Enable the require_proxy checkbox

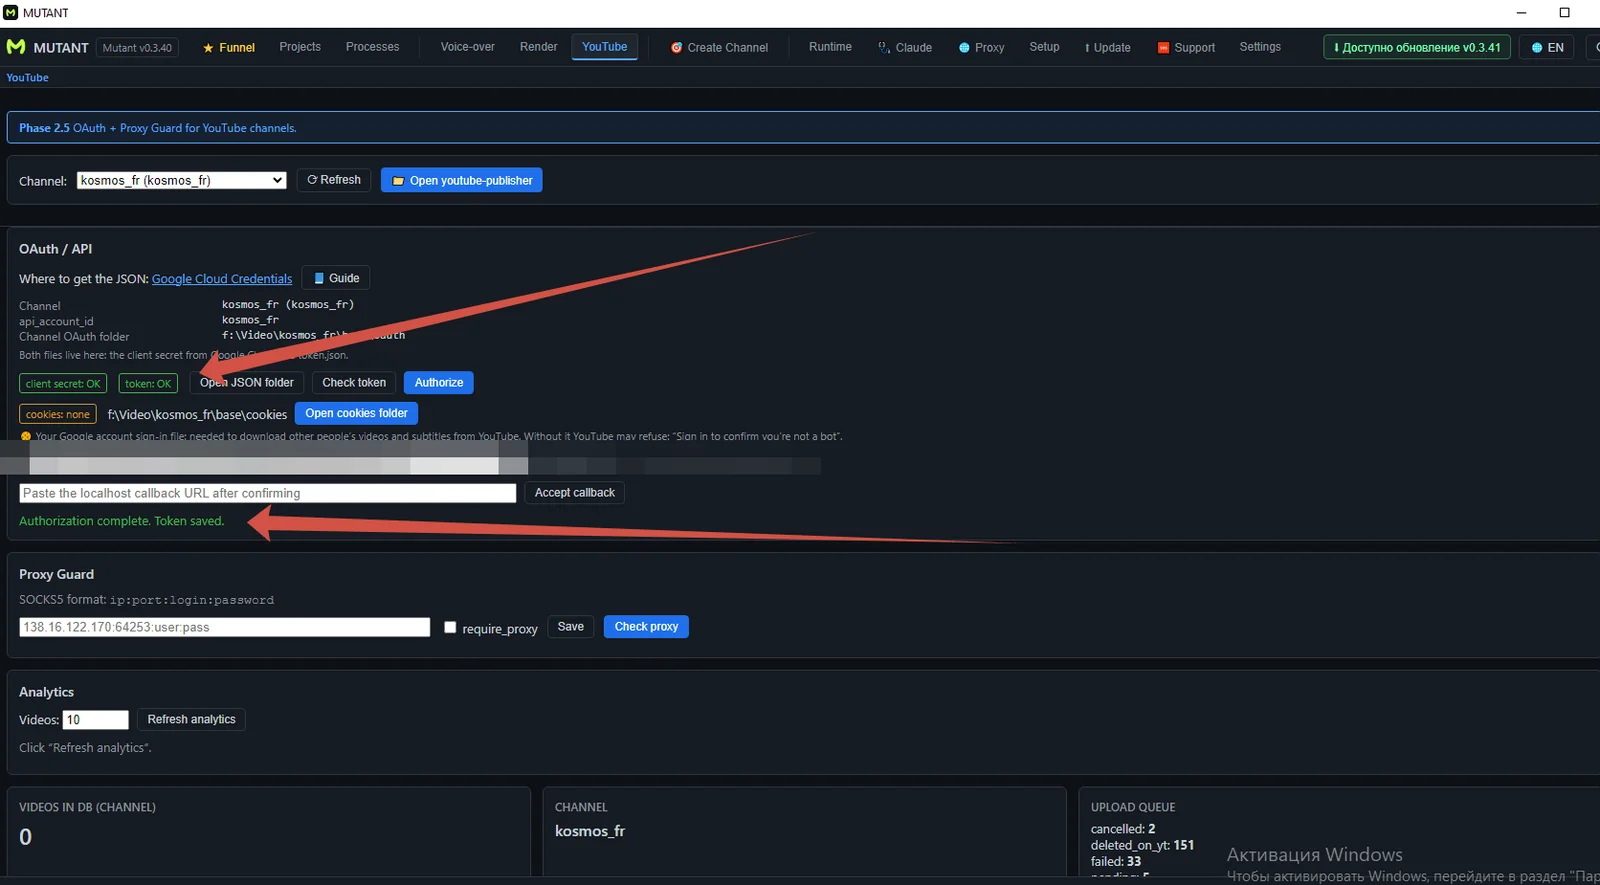[450, 628]
